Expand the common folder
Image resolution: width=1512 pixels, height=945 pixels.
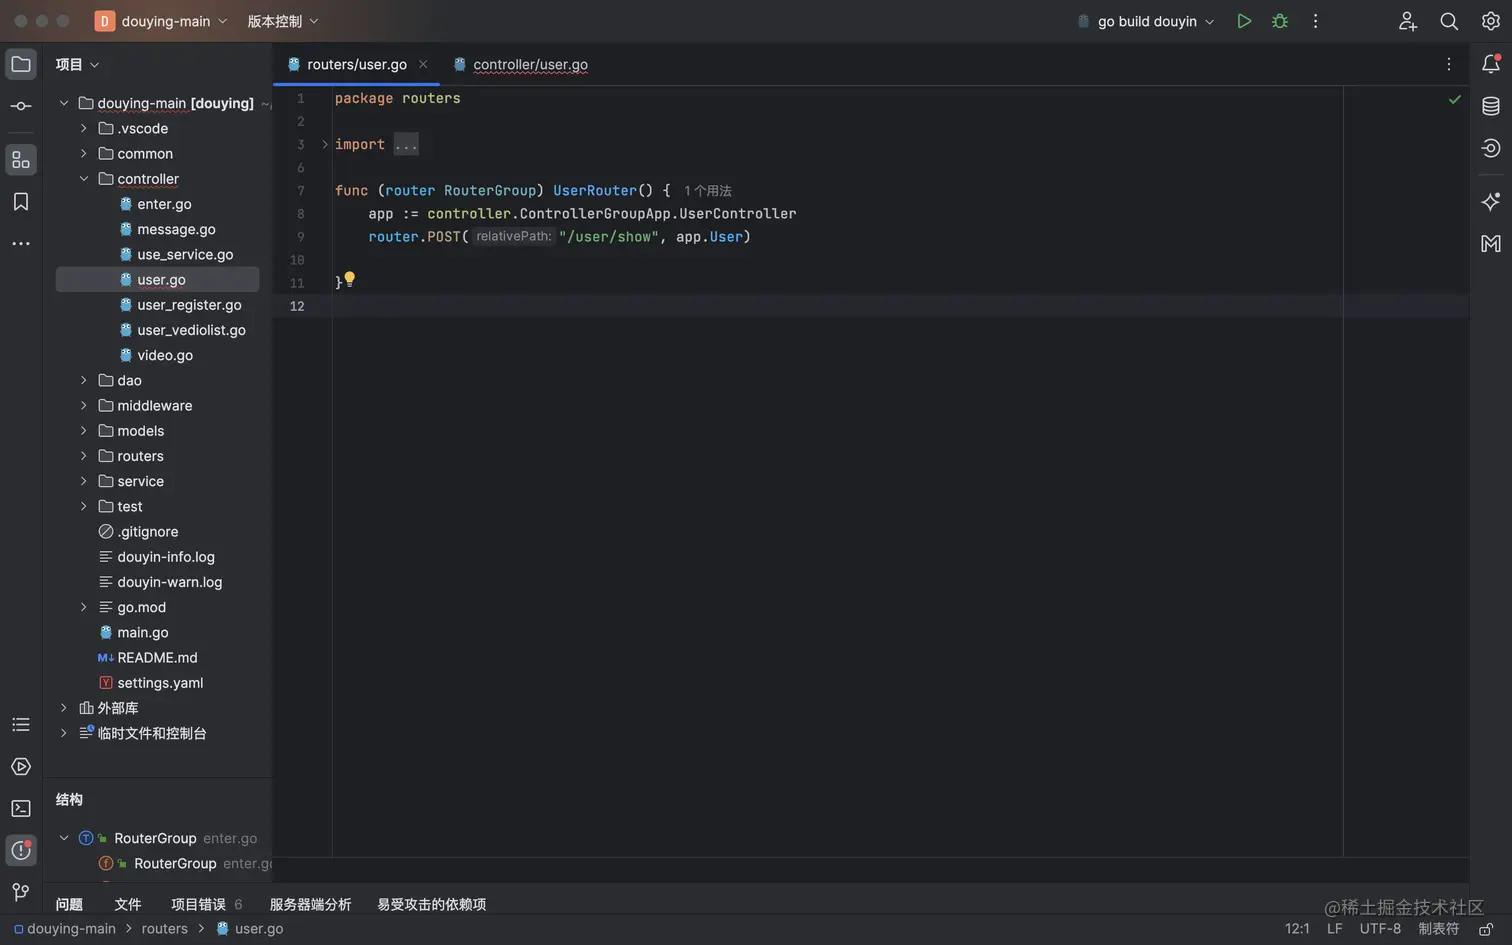(84, 154)
